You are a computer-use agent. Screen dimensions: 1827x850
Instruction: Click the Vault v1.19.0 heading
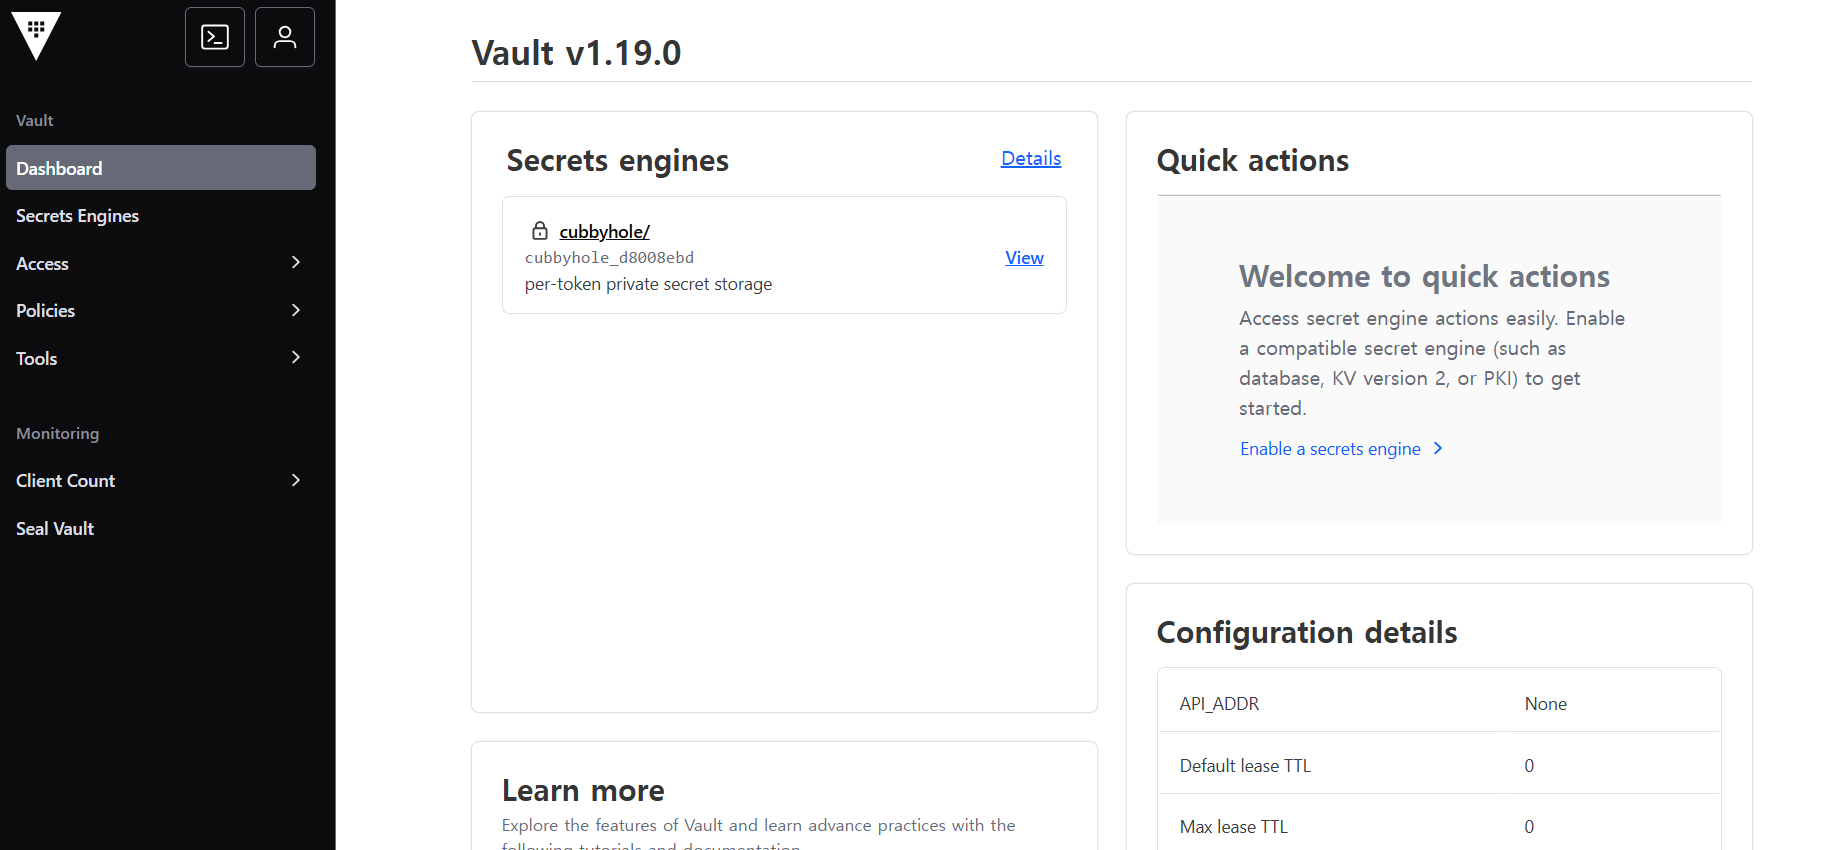click(576, 52)
